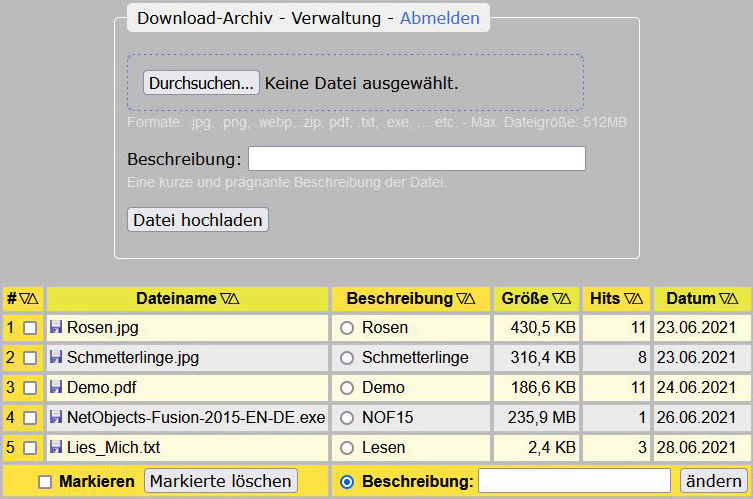Click down-pointing sort triangle in Datum header
The image size is (753, 499).
[x=724, y=298]
